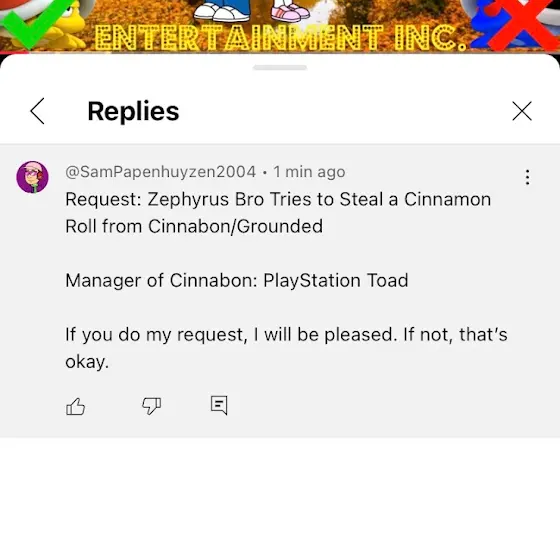Click the green checkmark in the video
The image size is (560, 560).
[36, 23]
